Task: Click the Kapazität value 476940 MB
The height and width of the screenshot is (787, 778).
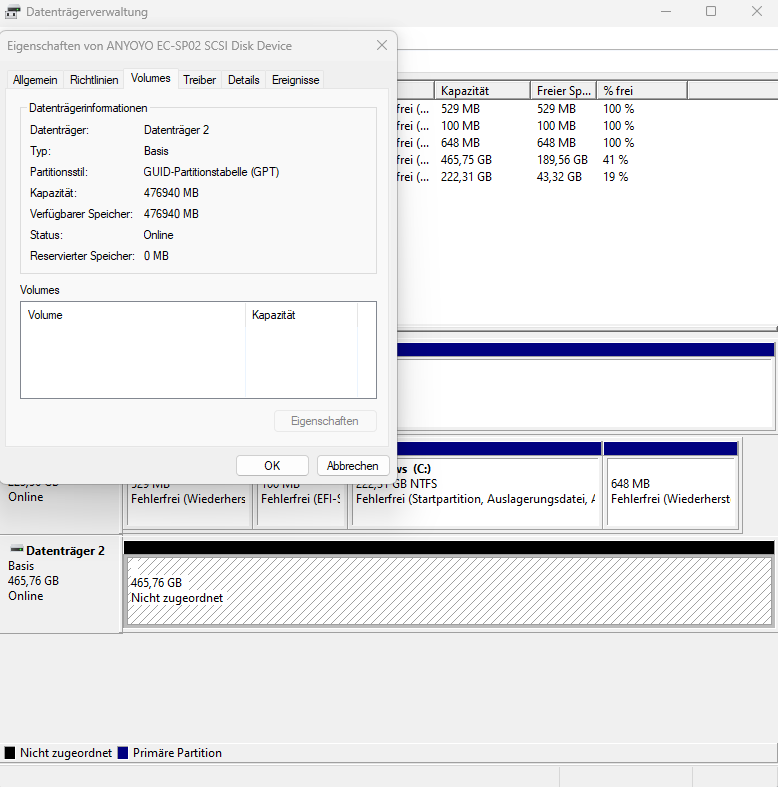Action: (x=171, y=193)
